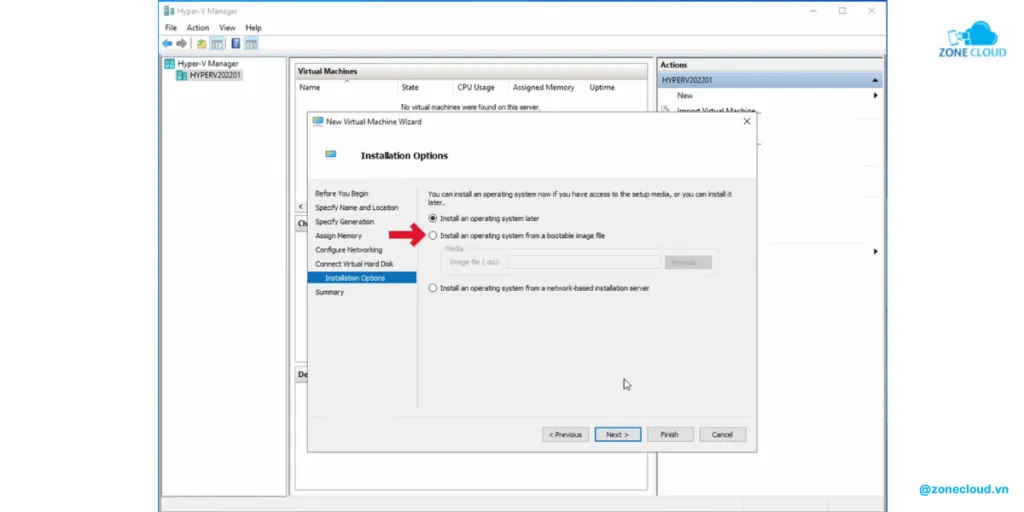Click the Back arrow in Hyper-V Manager toolbar
Image resolution: width=1024 pixels, height=512 pixels.
tap(167, 44)
